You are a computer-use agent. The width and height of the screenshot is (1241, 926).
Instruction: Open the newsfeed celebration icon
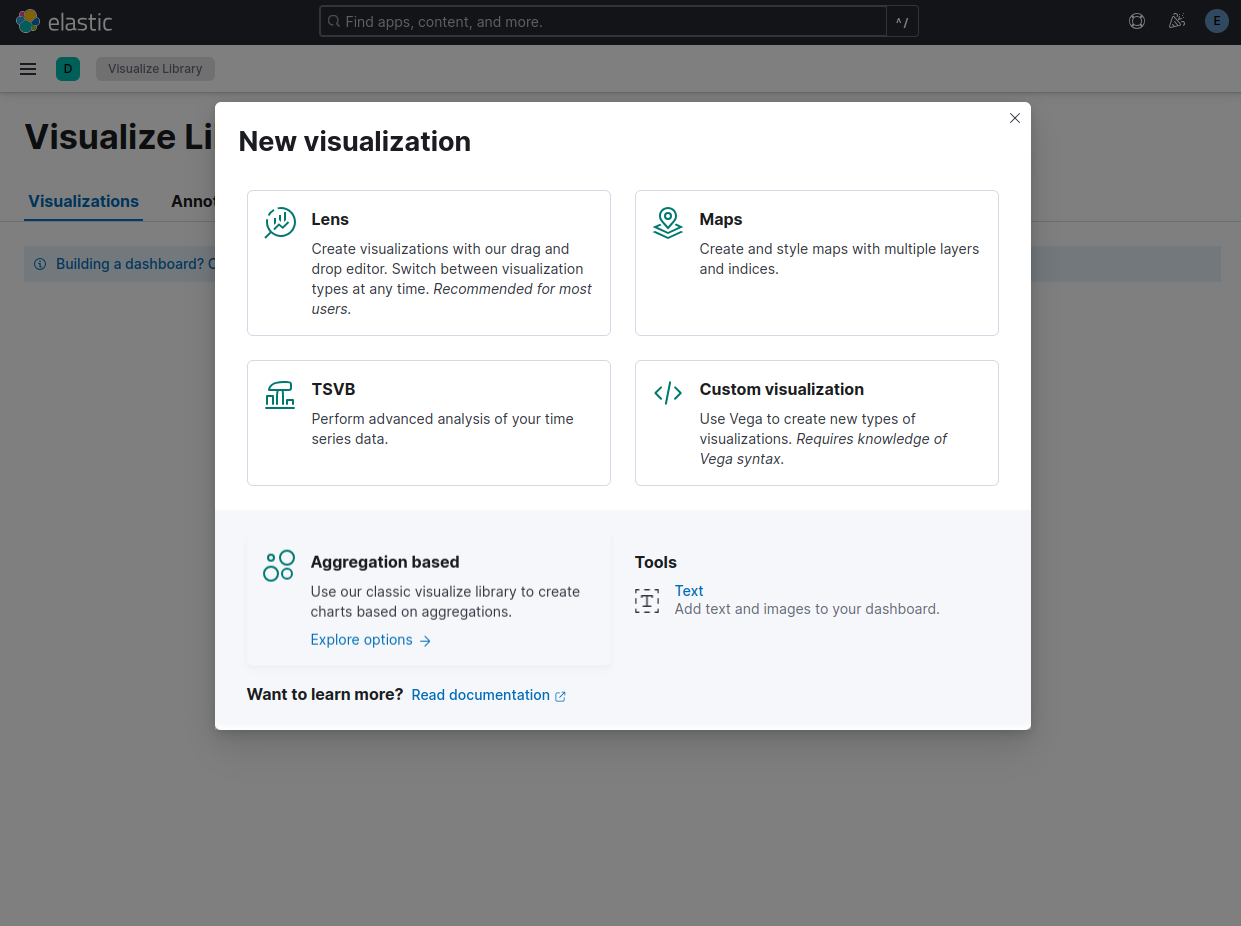pos(1177,21)
